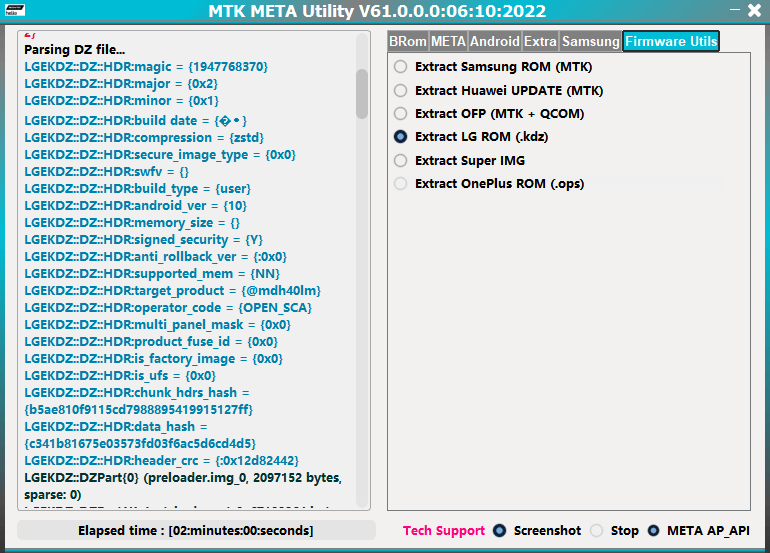770x553 pixels.
Task: Click the log panel scrollbar thumb
Action: coord(362,93)
